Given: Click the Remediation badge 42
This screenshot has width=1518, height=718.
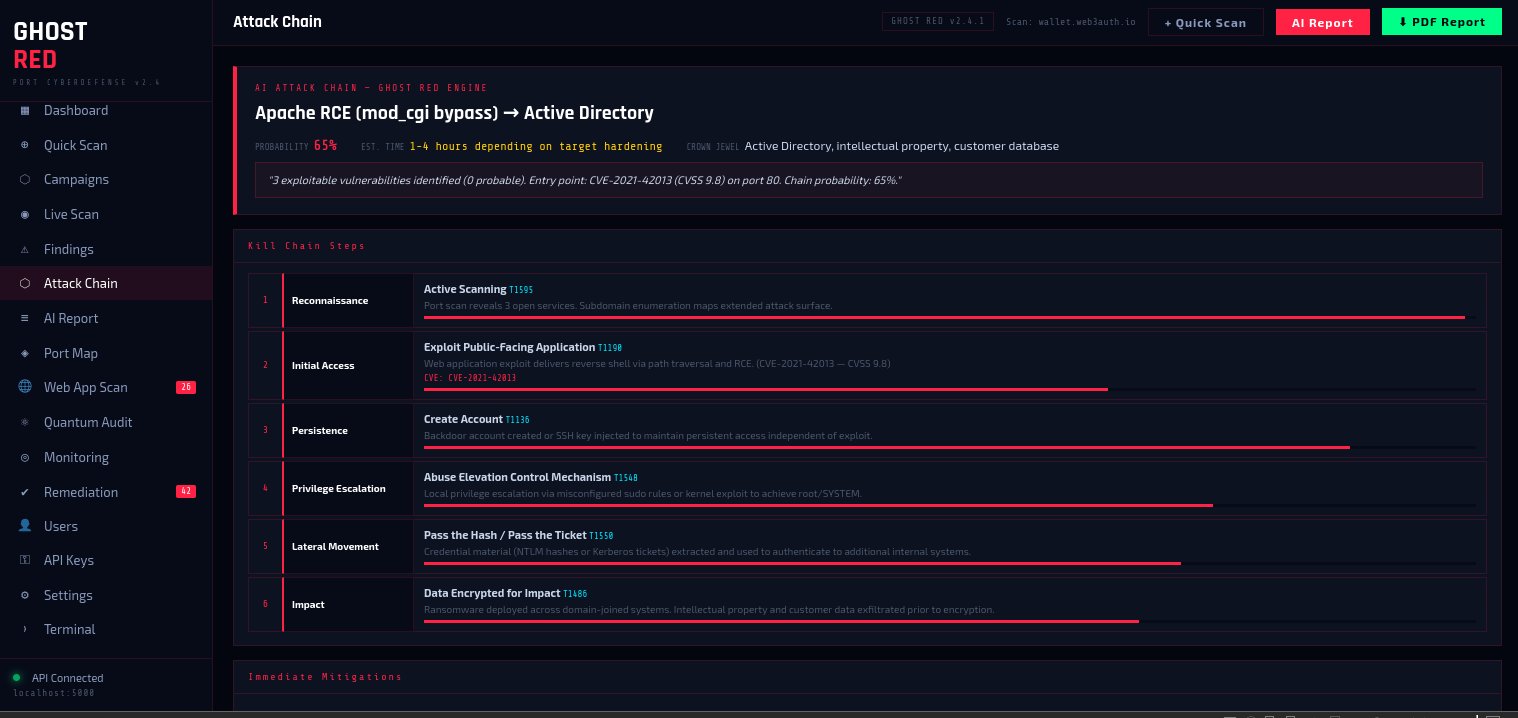Looking at the screenshot, I should (x=186, y=492).
